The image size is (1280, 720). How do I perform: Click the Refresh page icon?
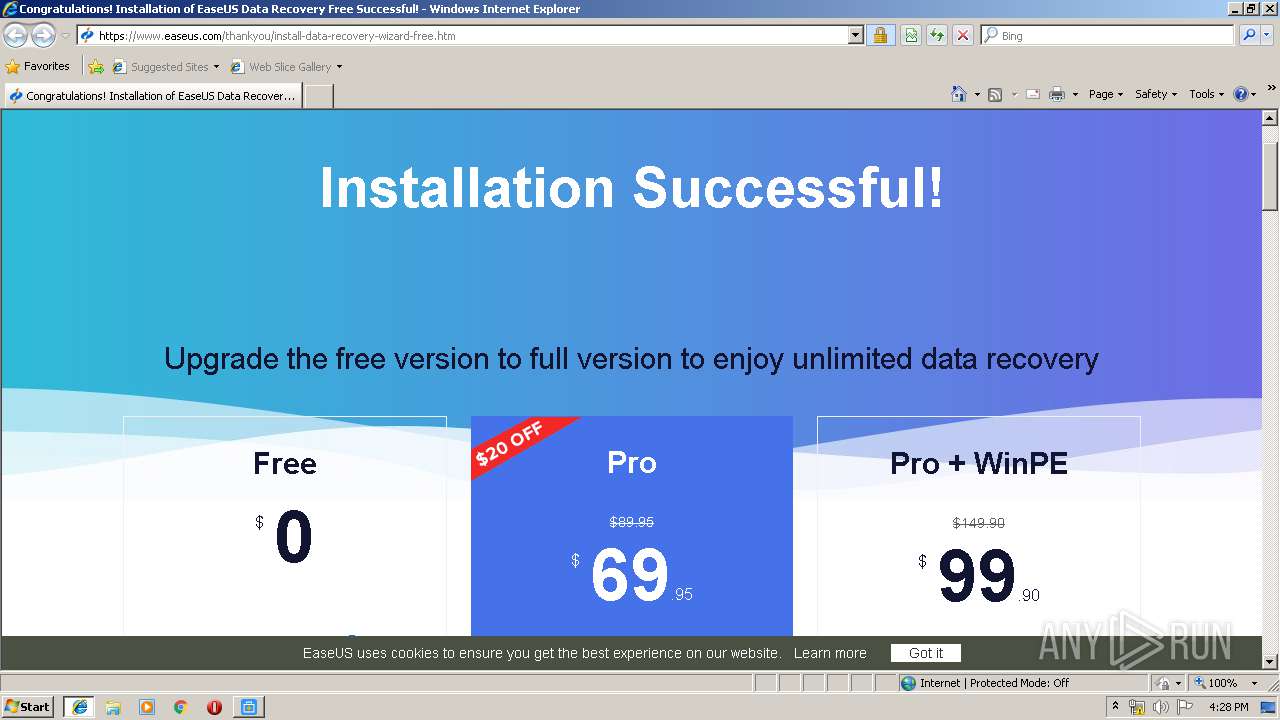coord(937,36)
